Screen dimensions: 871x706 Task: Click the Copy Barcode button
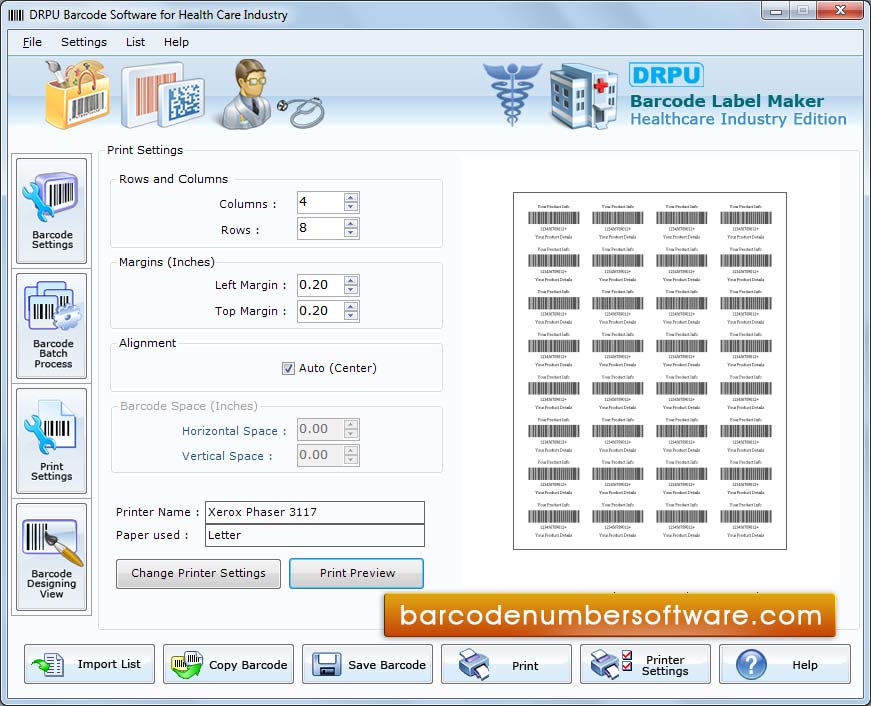coord(228,664)
